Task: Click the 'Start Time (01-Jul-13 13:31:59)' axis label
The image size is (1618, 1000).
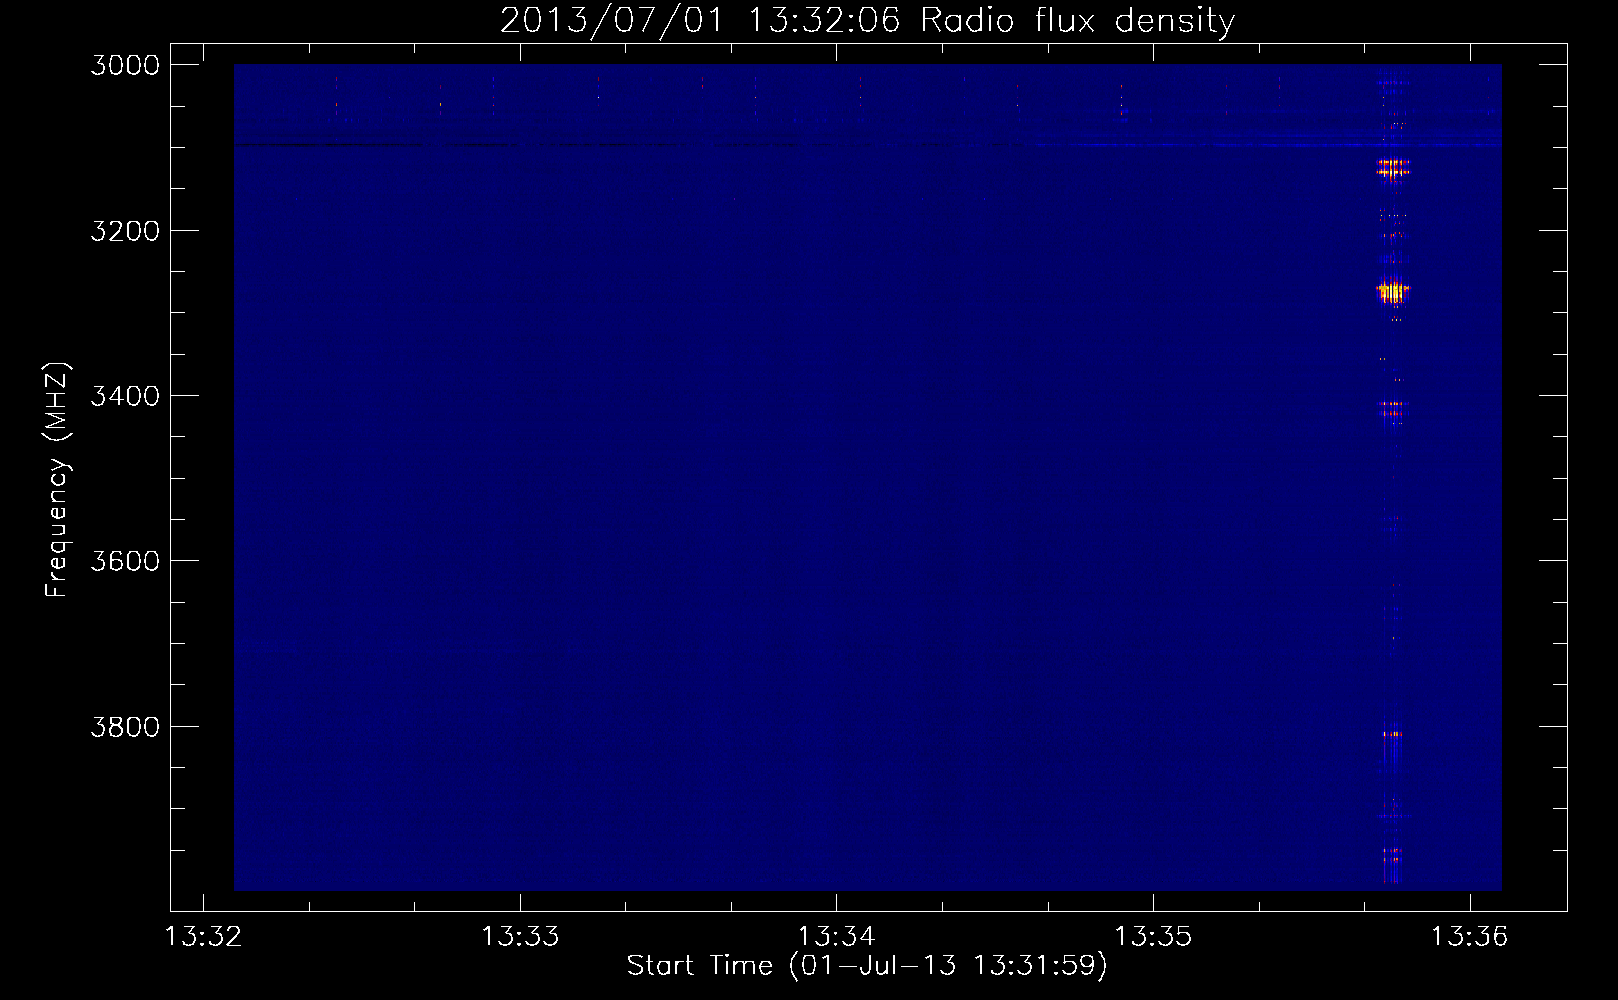Action: pos(867,966)
